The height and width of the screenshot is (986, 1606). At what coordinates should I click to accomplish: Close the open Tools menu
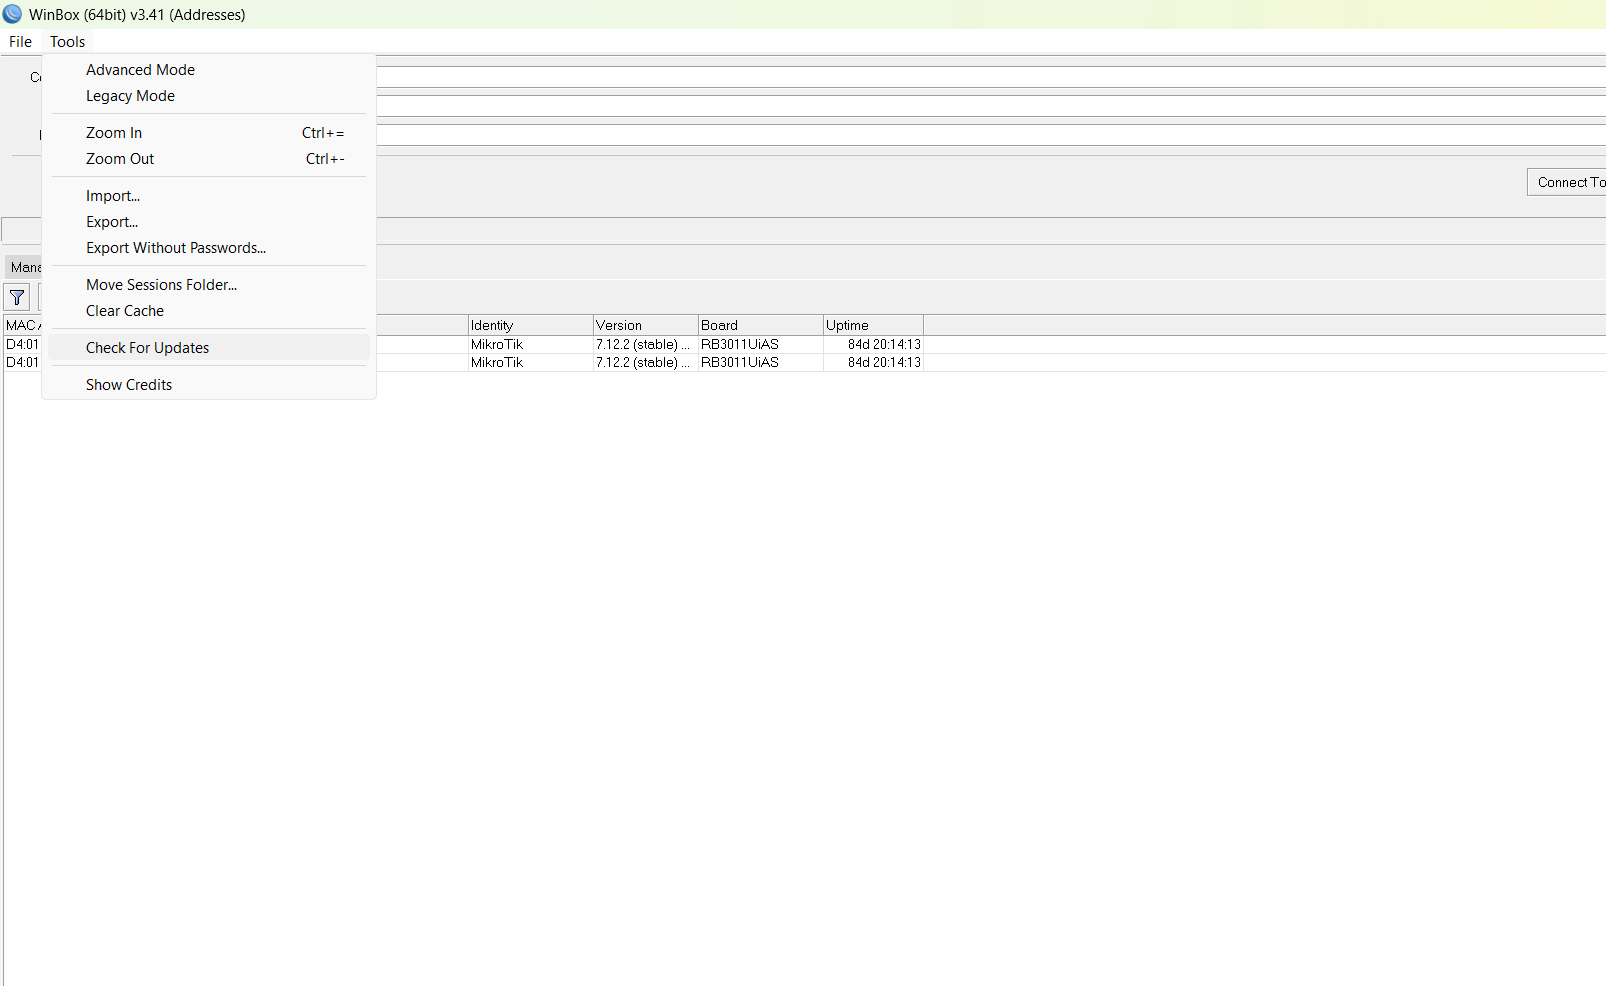(67, 42)
